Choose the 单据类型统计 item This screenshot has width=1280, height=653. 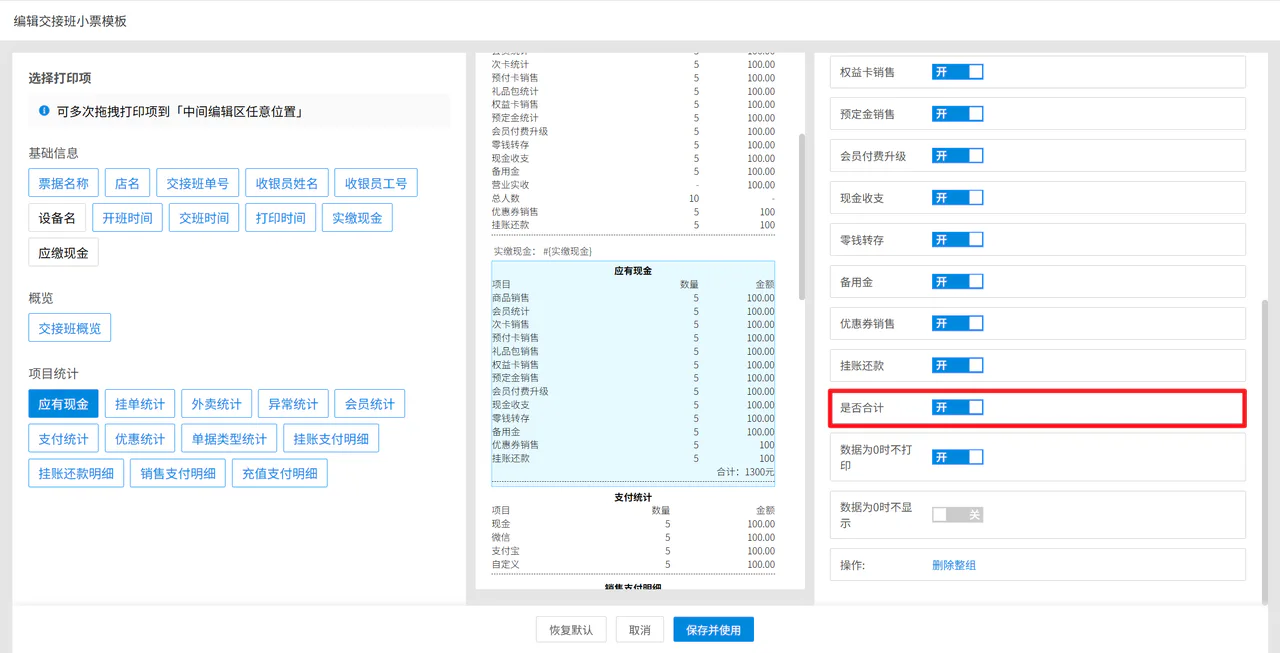pyautogui.click(x=230, y=439)
